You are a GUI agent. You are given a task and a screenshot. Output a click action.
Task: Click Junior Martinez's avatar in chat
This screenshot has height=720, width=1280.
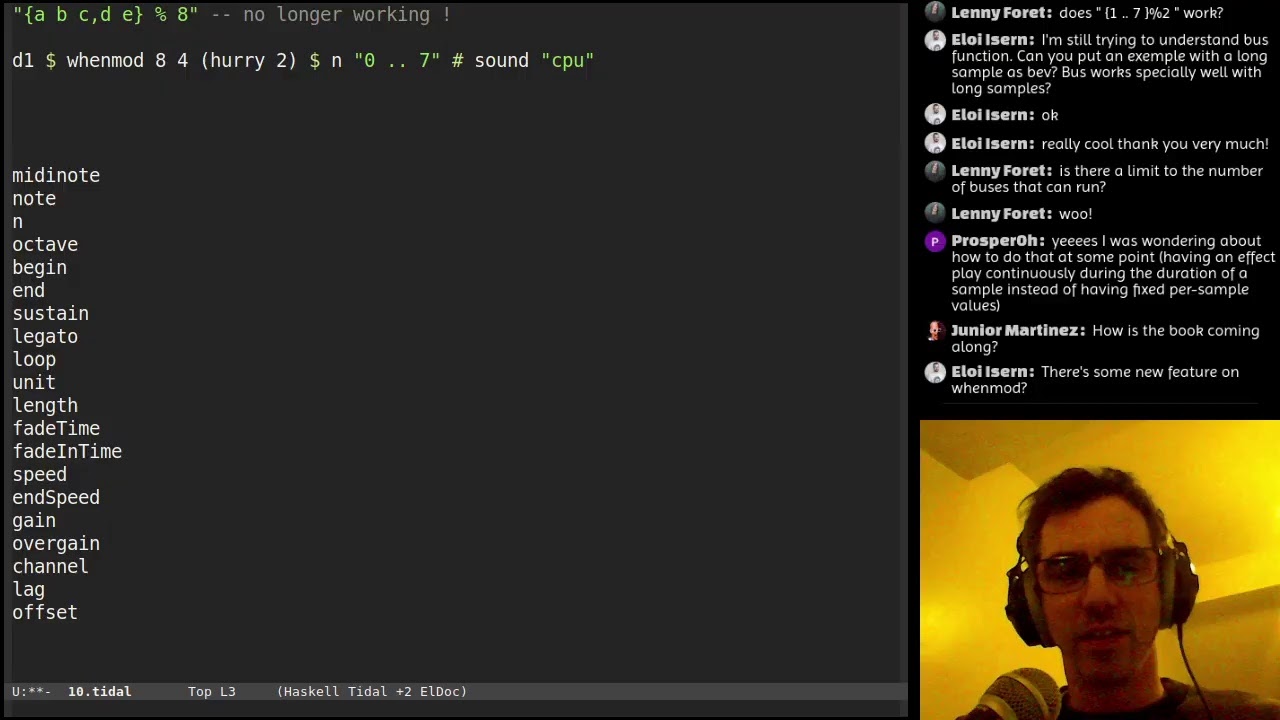(x=935, y=331)
